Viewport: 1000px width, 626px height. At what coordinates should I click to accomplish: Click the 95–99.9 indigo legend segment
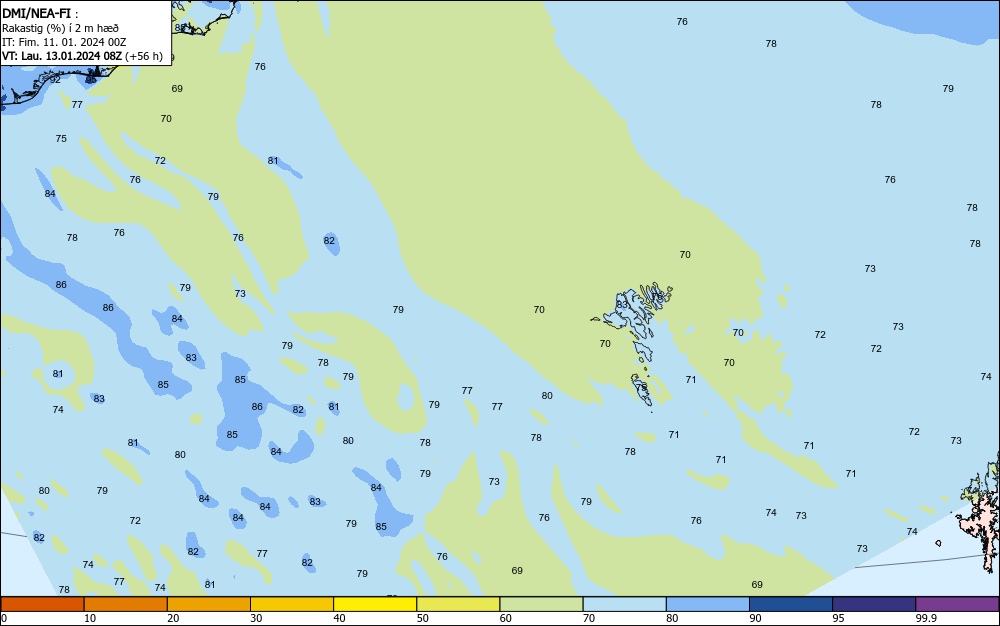coord(874,604)
